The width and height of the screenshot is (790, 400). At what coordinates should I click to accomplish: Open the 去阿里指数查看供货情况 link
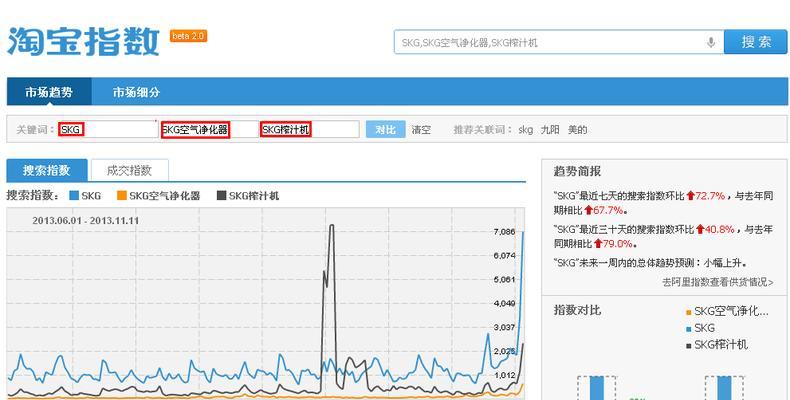pos(717,282)
